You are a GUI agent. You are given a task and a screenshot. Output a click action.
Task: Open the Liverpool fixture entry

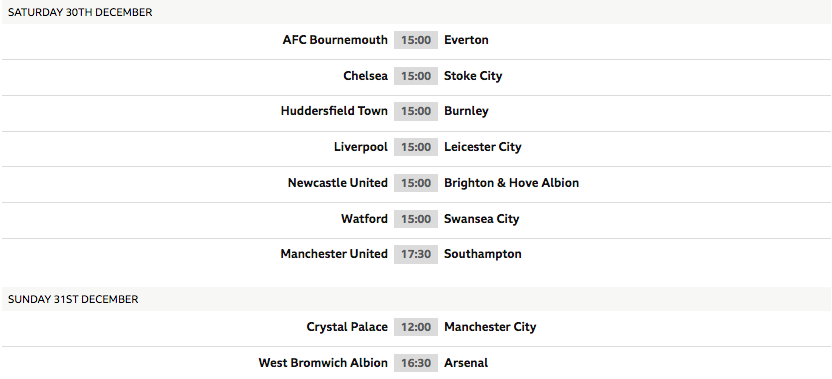(361, 147)
